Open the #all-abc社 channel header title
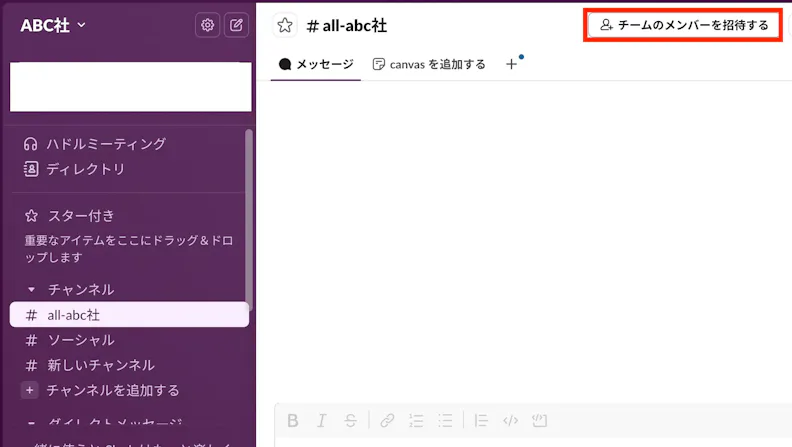Image resolution: width=792 pixels, height=447 pixels. pyautogui.click(x=346, y=26)
